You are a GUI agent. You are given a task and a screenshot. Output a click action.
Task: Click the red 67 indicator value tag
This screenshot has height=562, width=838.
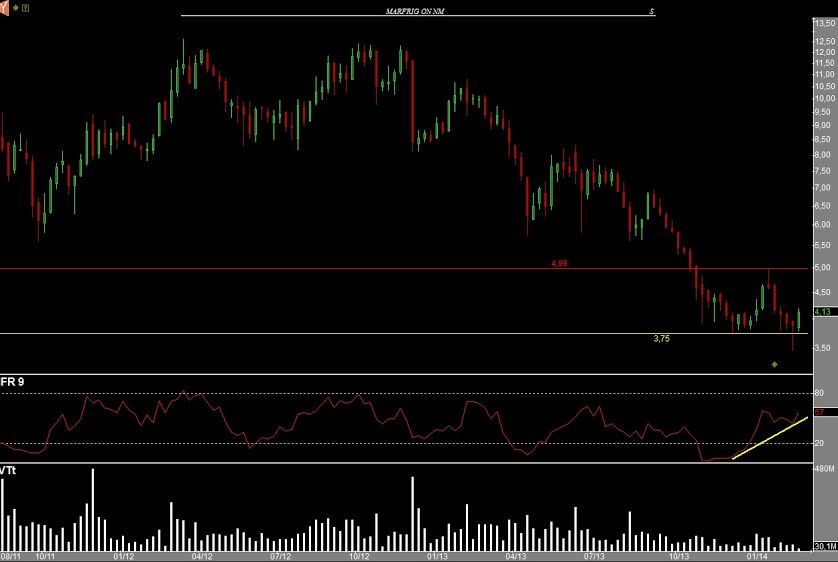[x=819, y=412]
